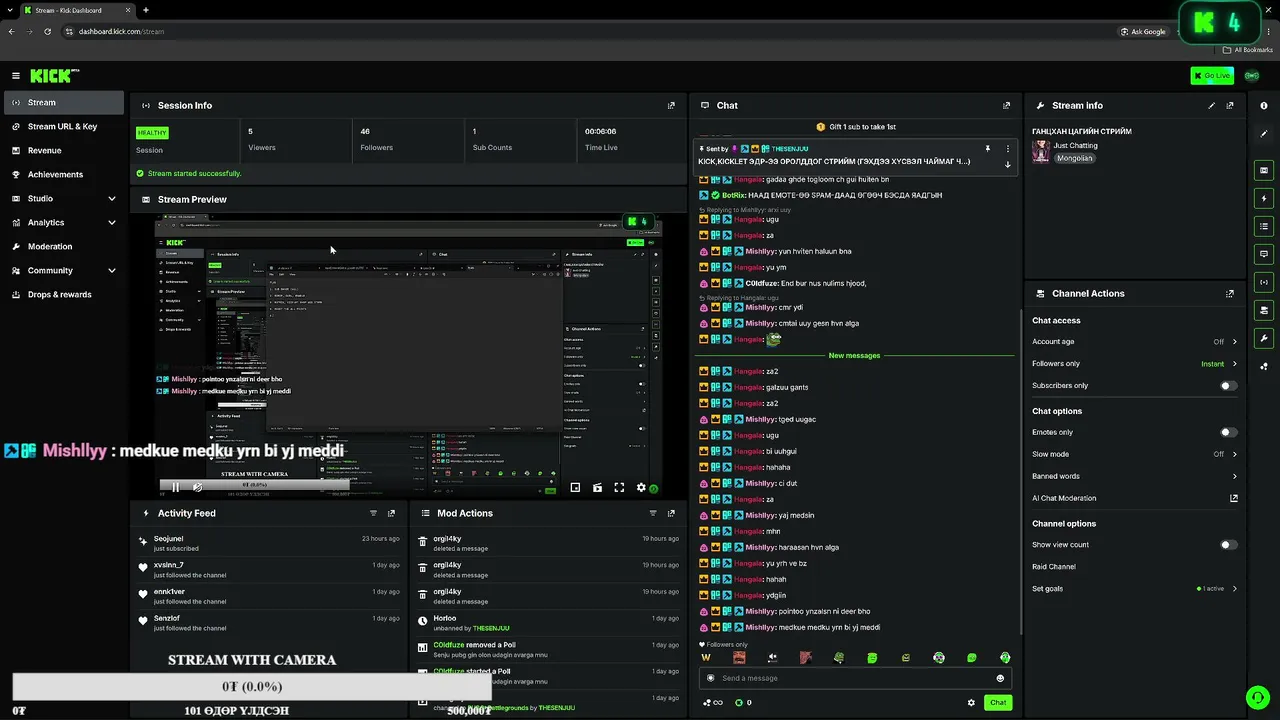Pop out the Session Info panel
This screenshot has width=1280, height=720.
(671, 105)
